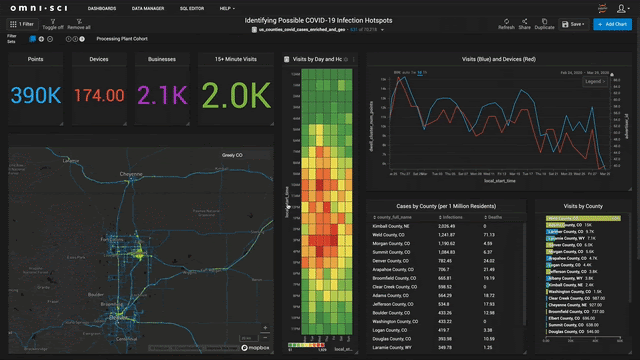Screen dimensions: 640x360
Task: Open the Data Manager tab
Action: point(148,8)
